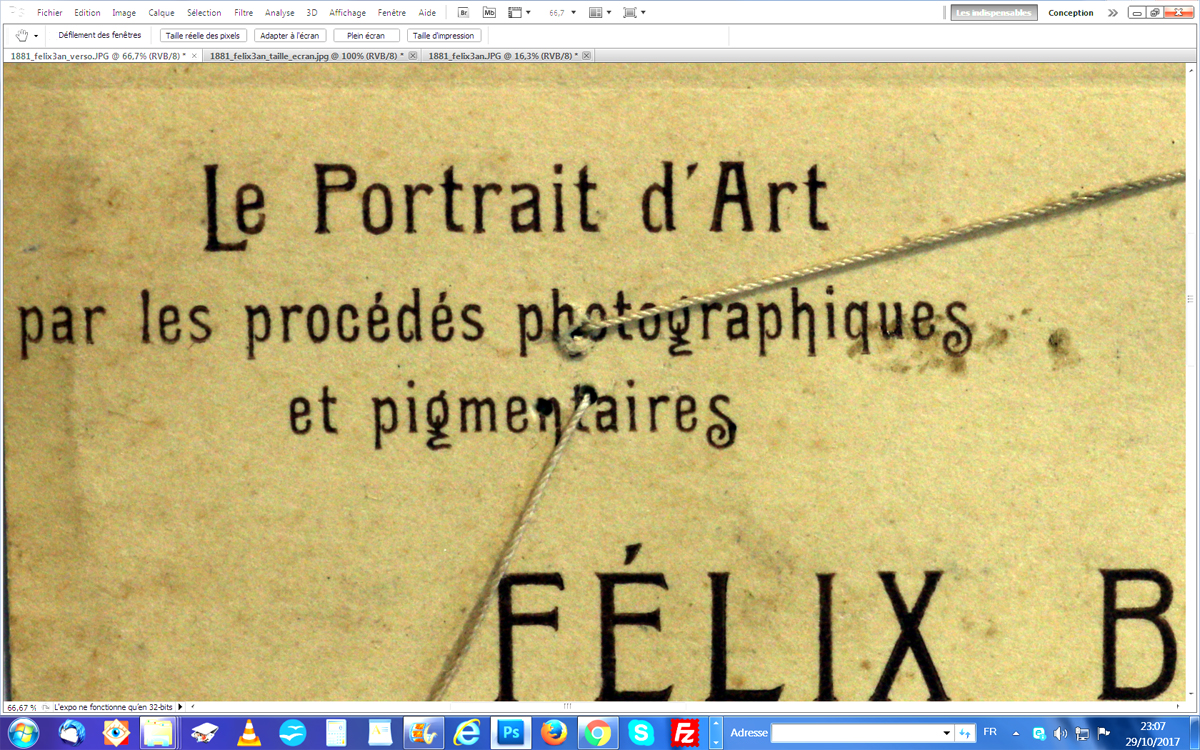Image resolution: width=1200 pixels, height=750 pixels.
Task: Click the network tray icon
Action: [x=1082, y=733]
